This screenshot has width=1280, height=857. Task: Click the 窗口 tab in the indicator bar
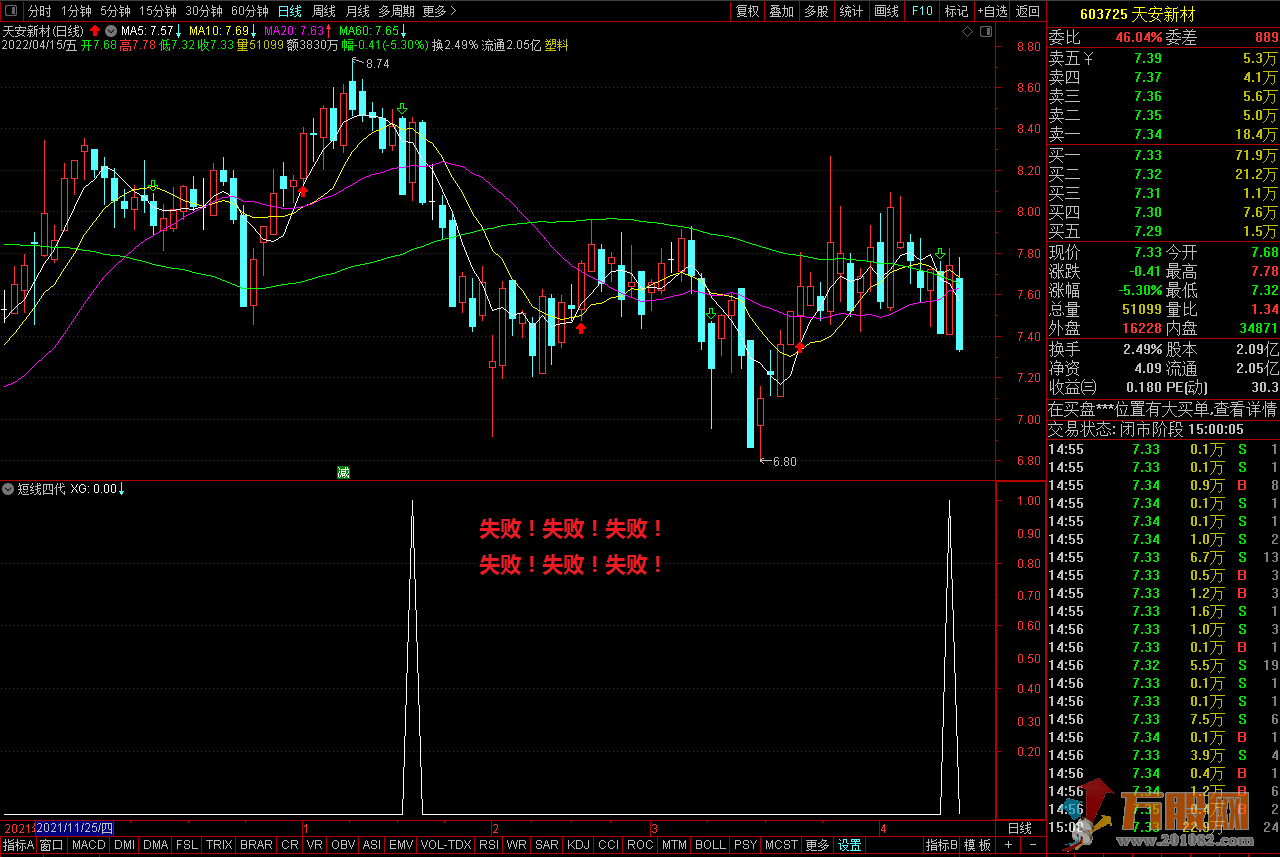tap(52, 845)
